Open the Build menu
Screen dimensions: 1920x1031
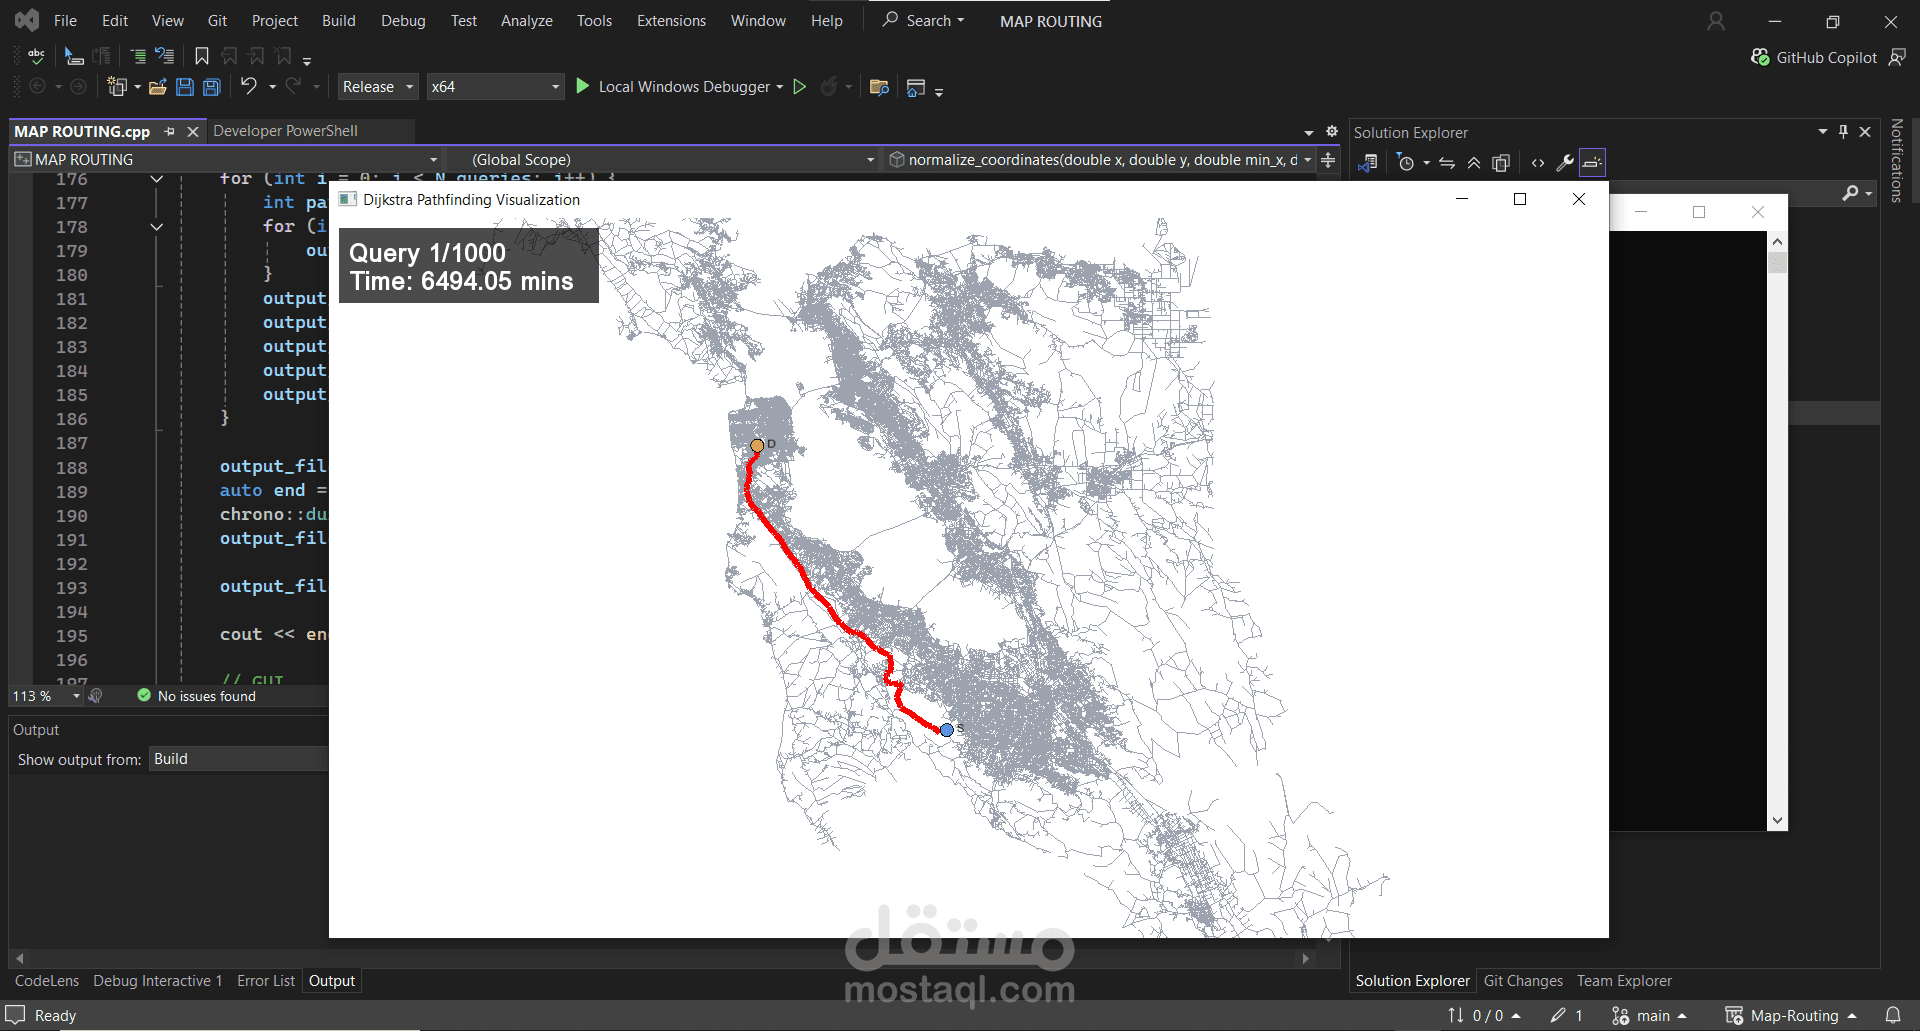(x=339, y=20)
